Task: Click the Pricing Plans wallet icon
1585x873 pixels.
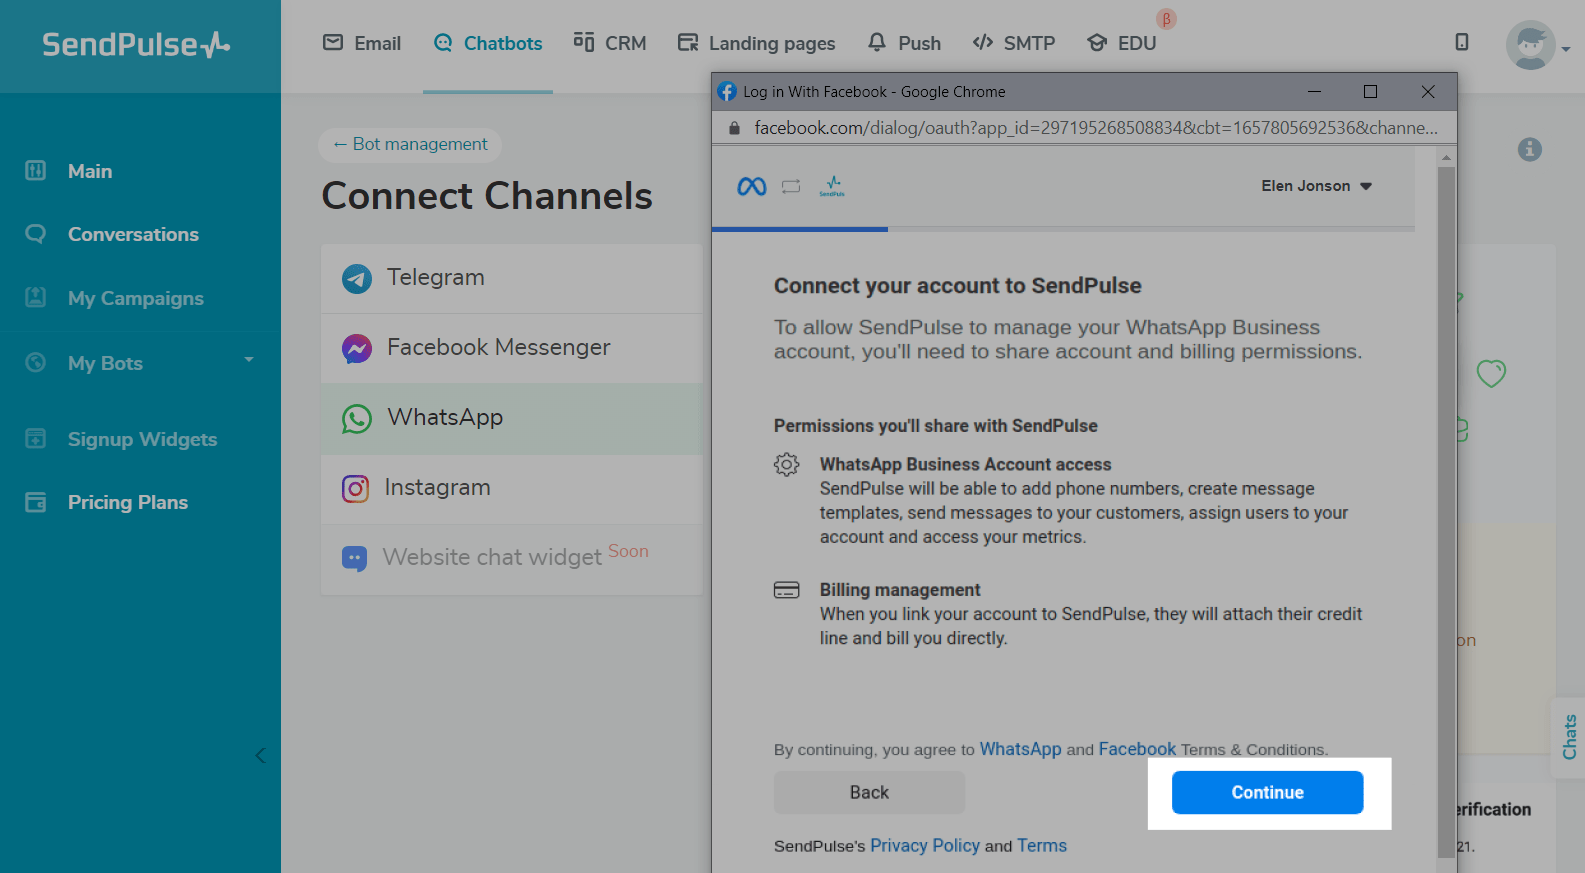Action: 35,502
